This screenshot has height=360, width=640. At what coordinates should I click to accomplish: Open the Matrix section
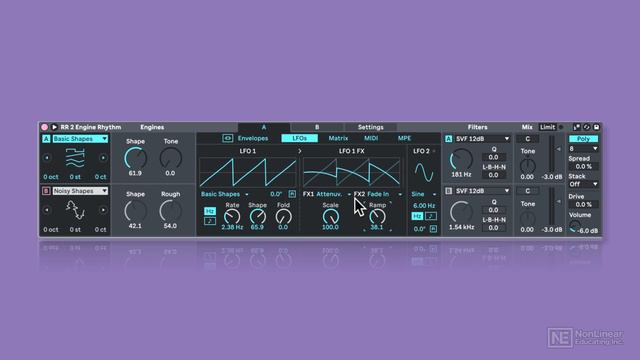(338, 138)
